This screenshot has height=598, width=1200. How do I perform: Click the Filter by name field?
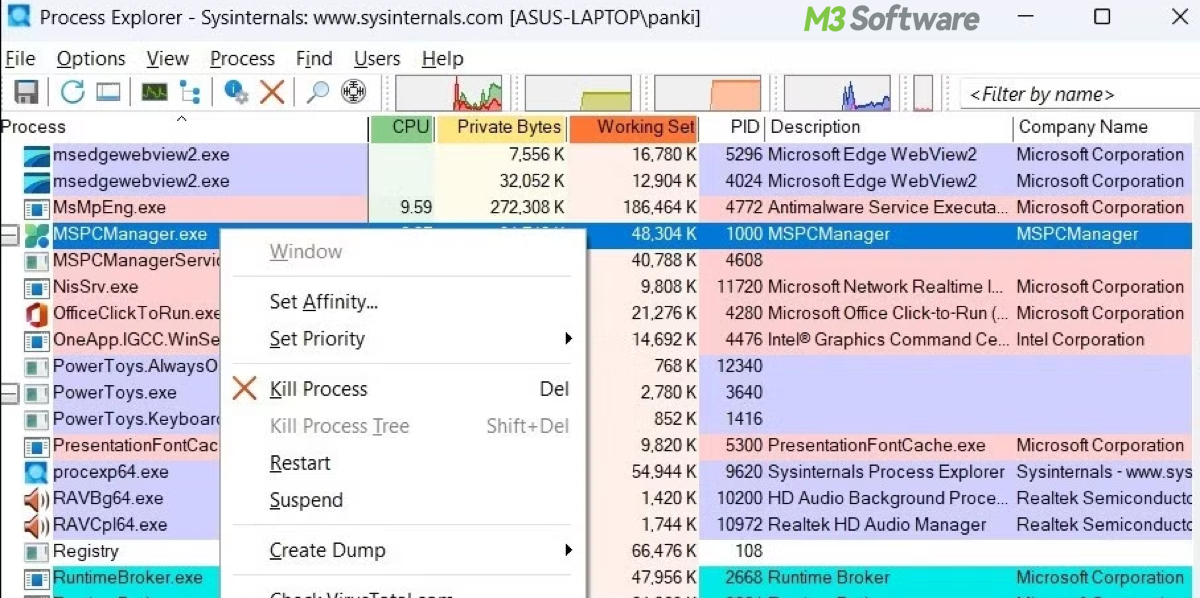(x=1078, y=95)
